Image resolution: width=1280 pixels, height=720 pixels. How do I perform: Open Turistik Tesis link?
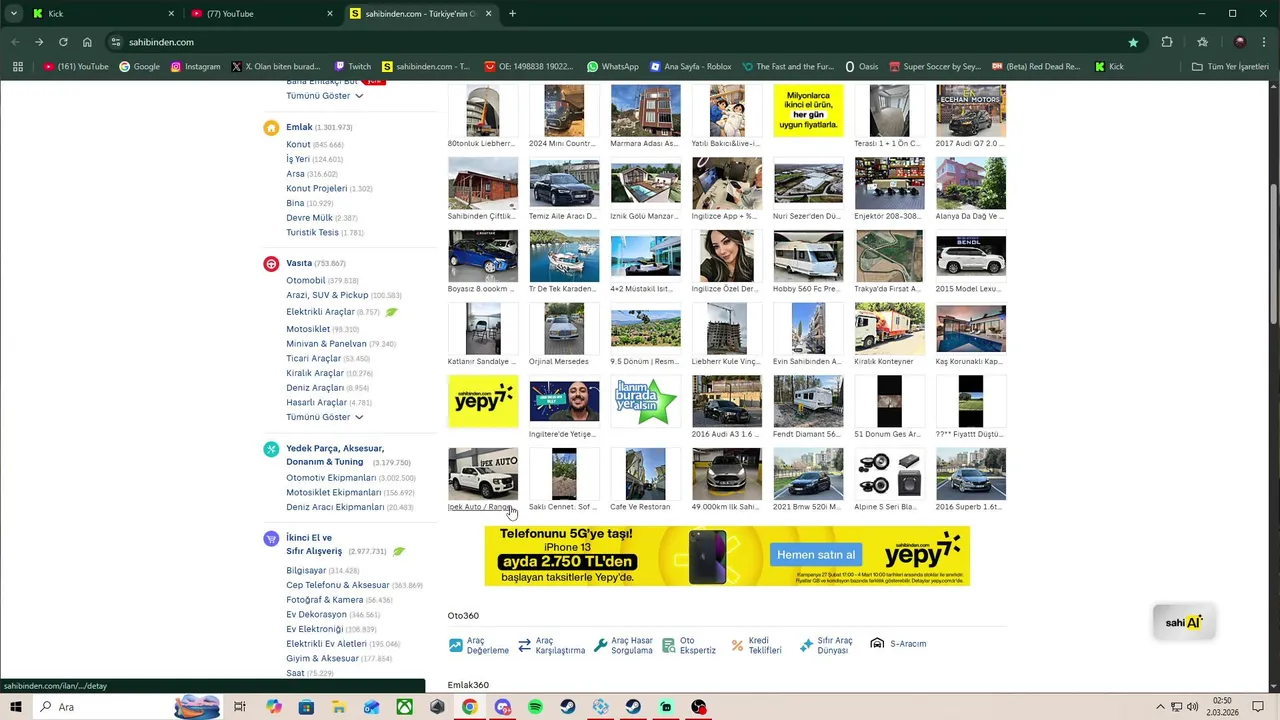point(312,232)
